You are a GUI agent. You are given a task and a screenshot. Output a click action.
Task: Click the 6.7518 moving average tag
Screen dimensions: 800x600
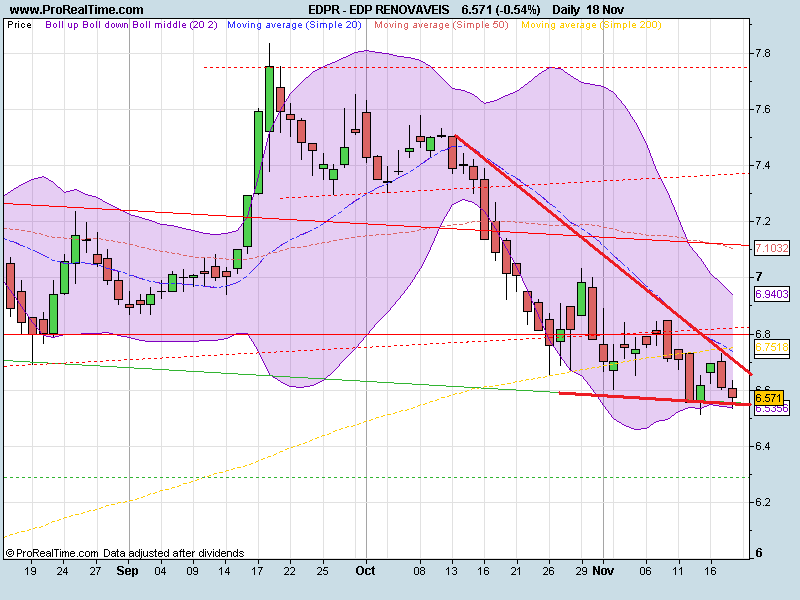point(771,347)
